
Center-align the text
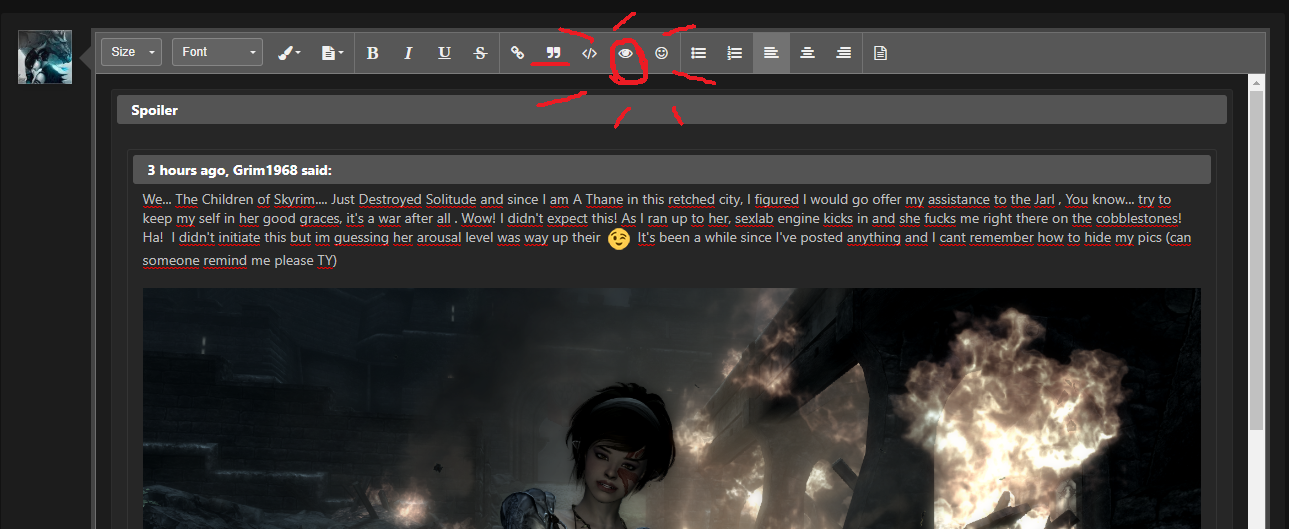point(807,53)
